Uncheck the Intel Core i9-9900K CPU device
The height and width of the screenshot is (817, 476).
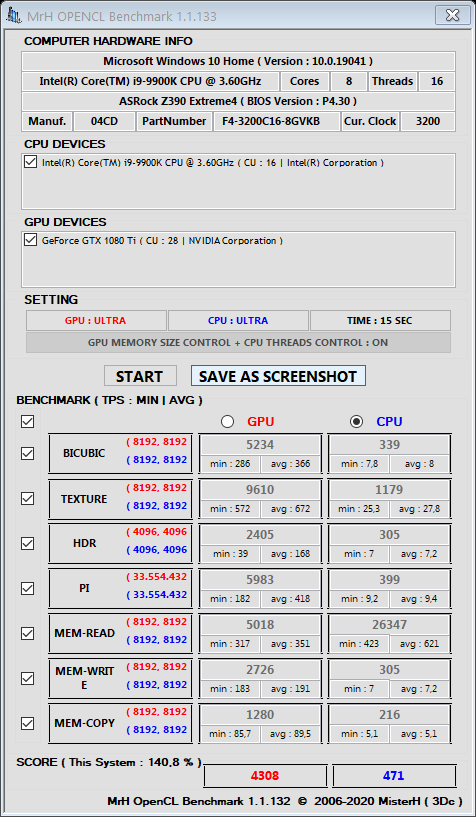point(31,163)
